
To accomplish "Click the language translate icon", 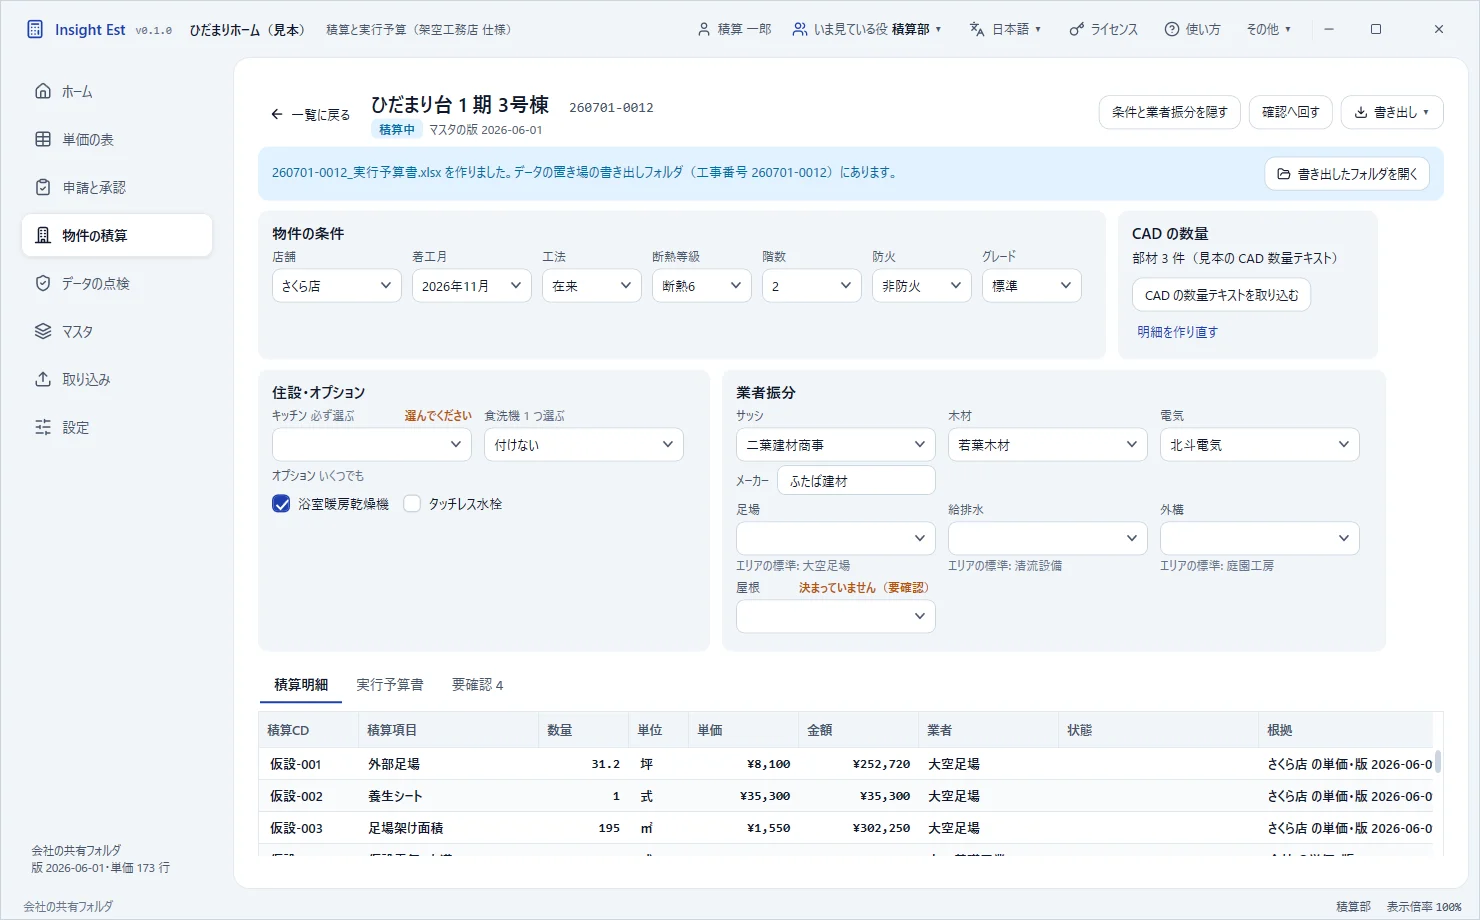I will (x=977, y=29).
